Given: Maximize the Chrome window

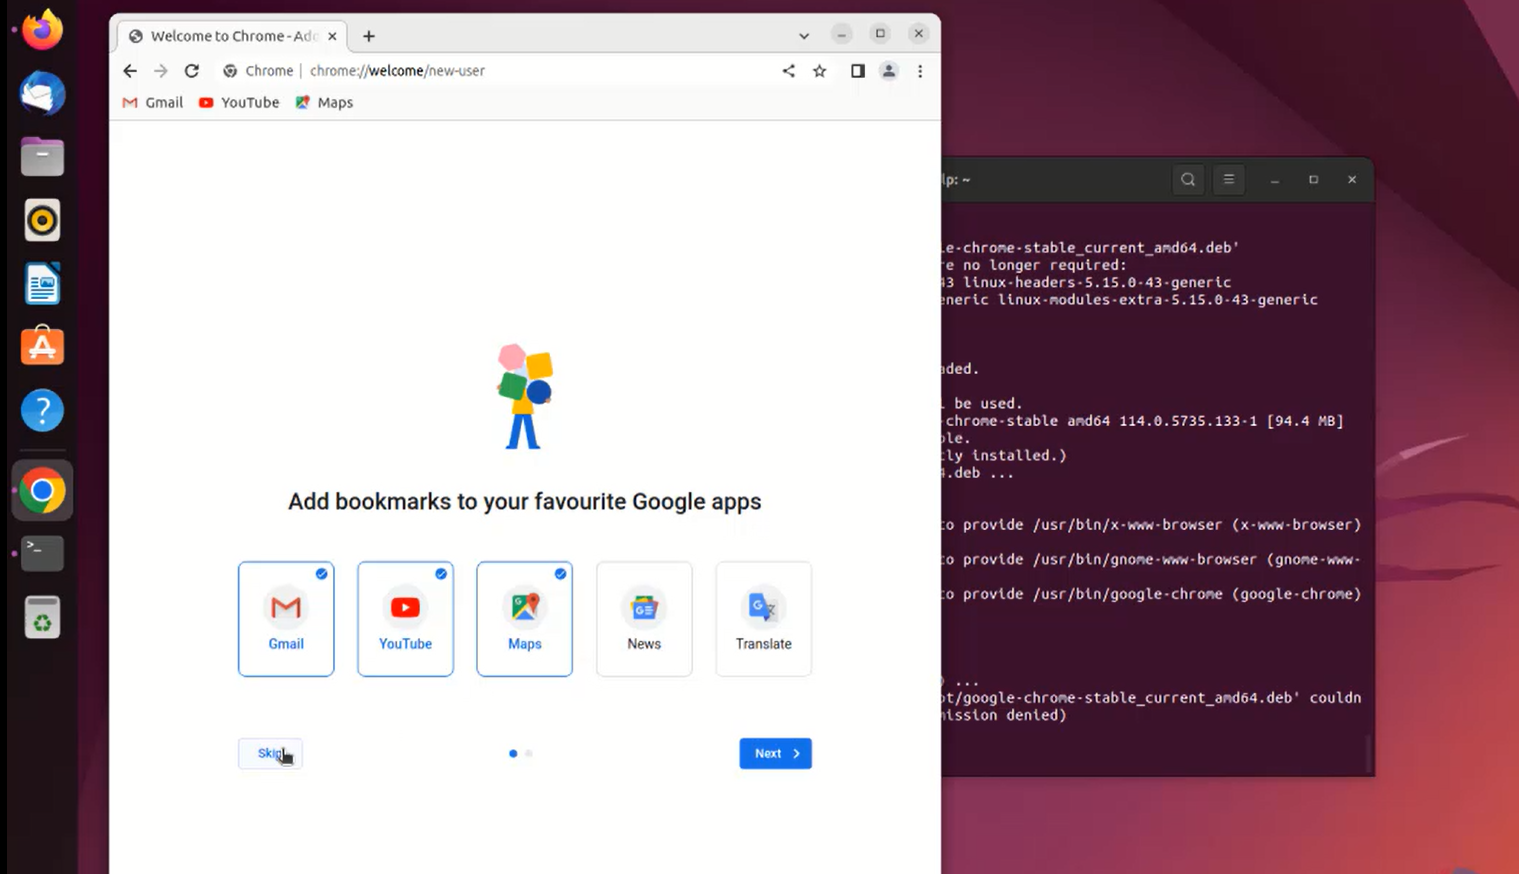Looking at the screenshot, I should click(880, 34).
